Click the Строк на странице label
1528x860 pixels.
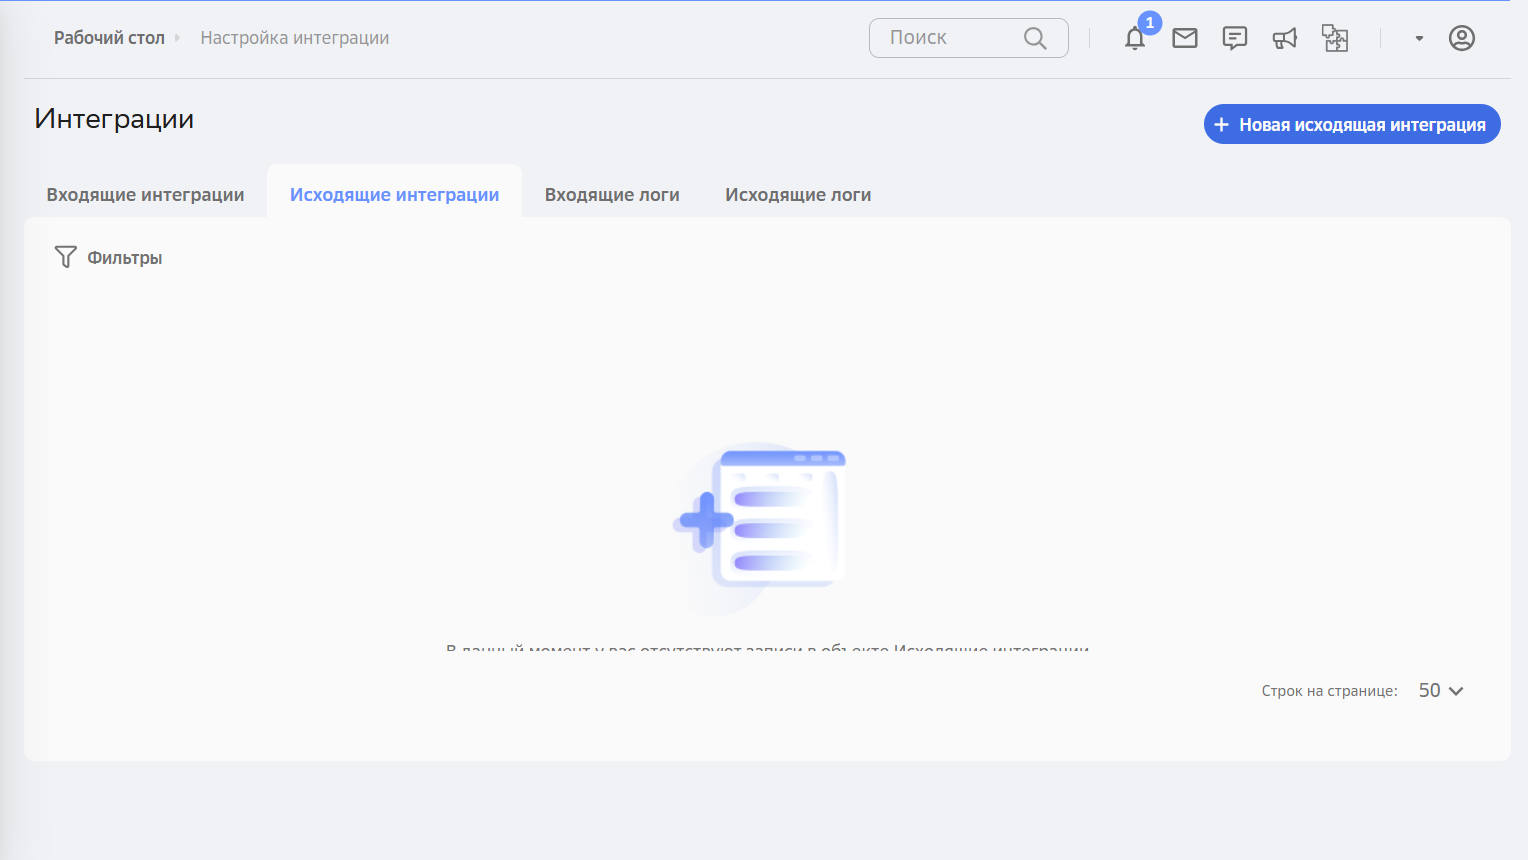coord(1329,691)
